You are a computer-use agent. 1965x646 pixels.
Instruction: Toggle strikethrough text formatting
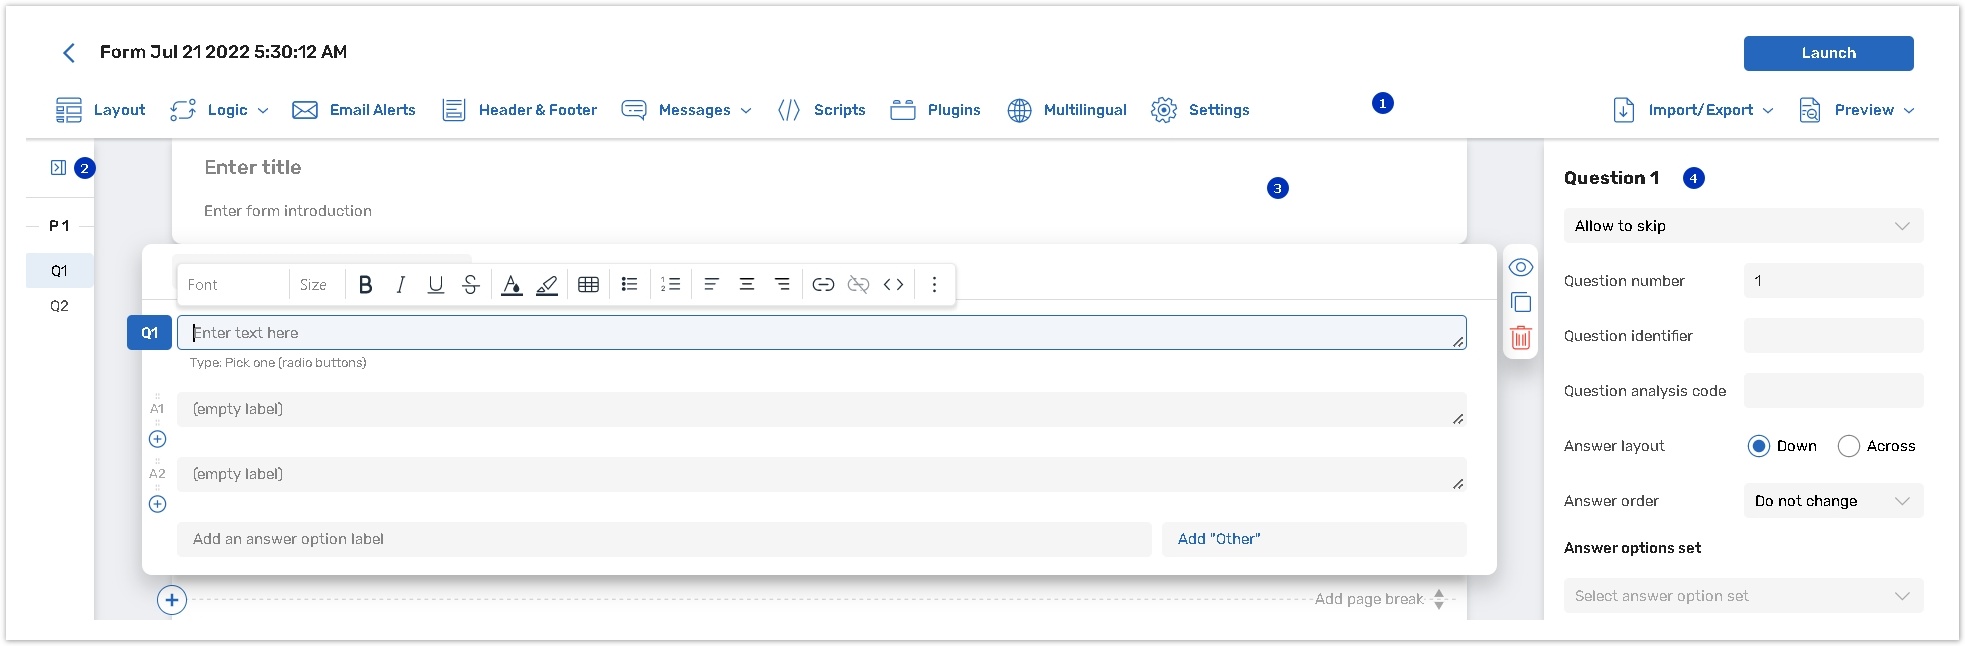click(470, 285)
